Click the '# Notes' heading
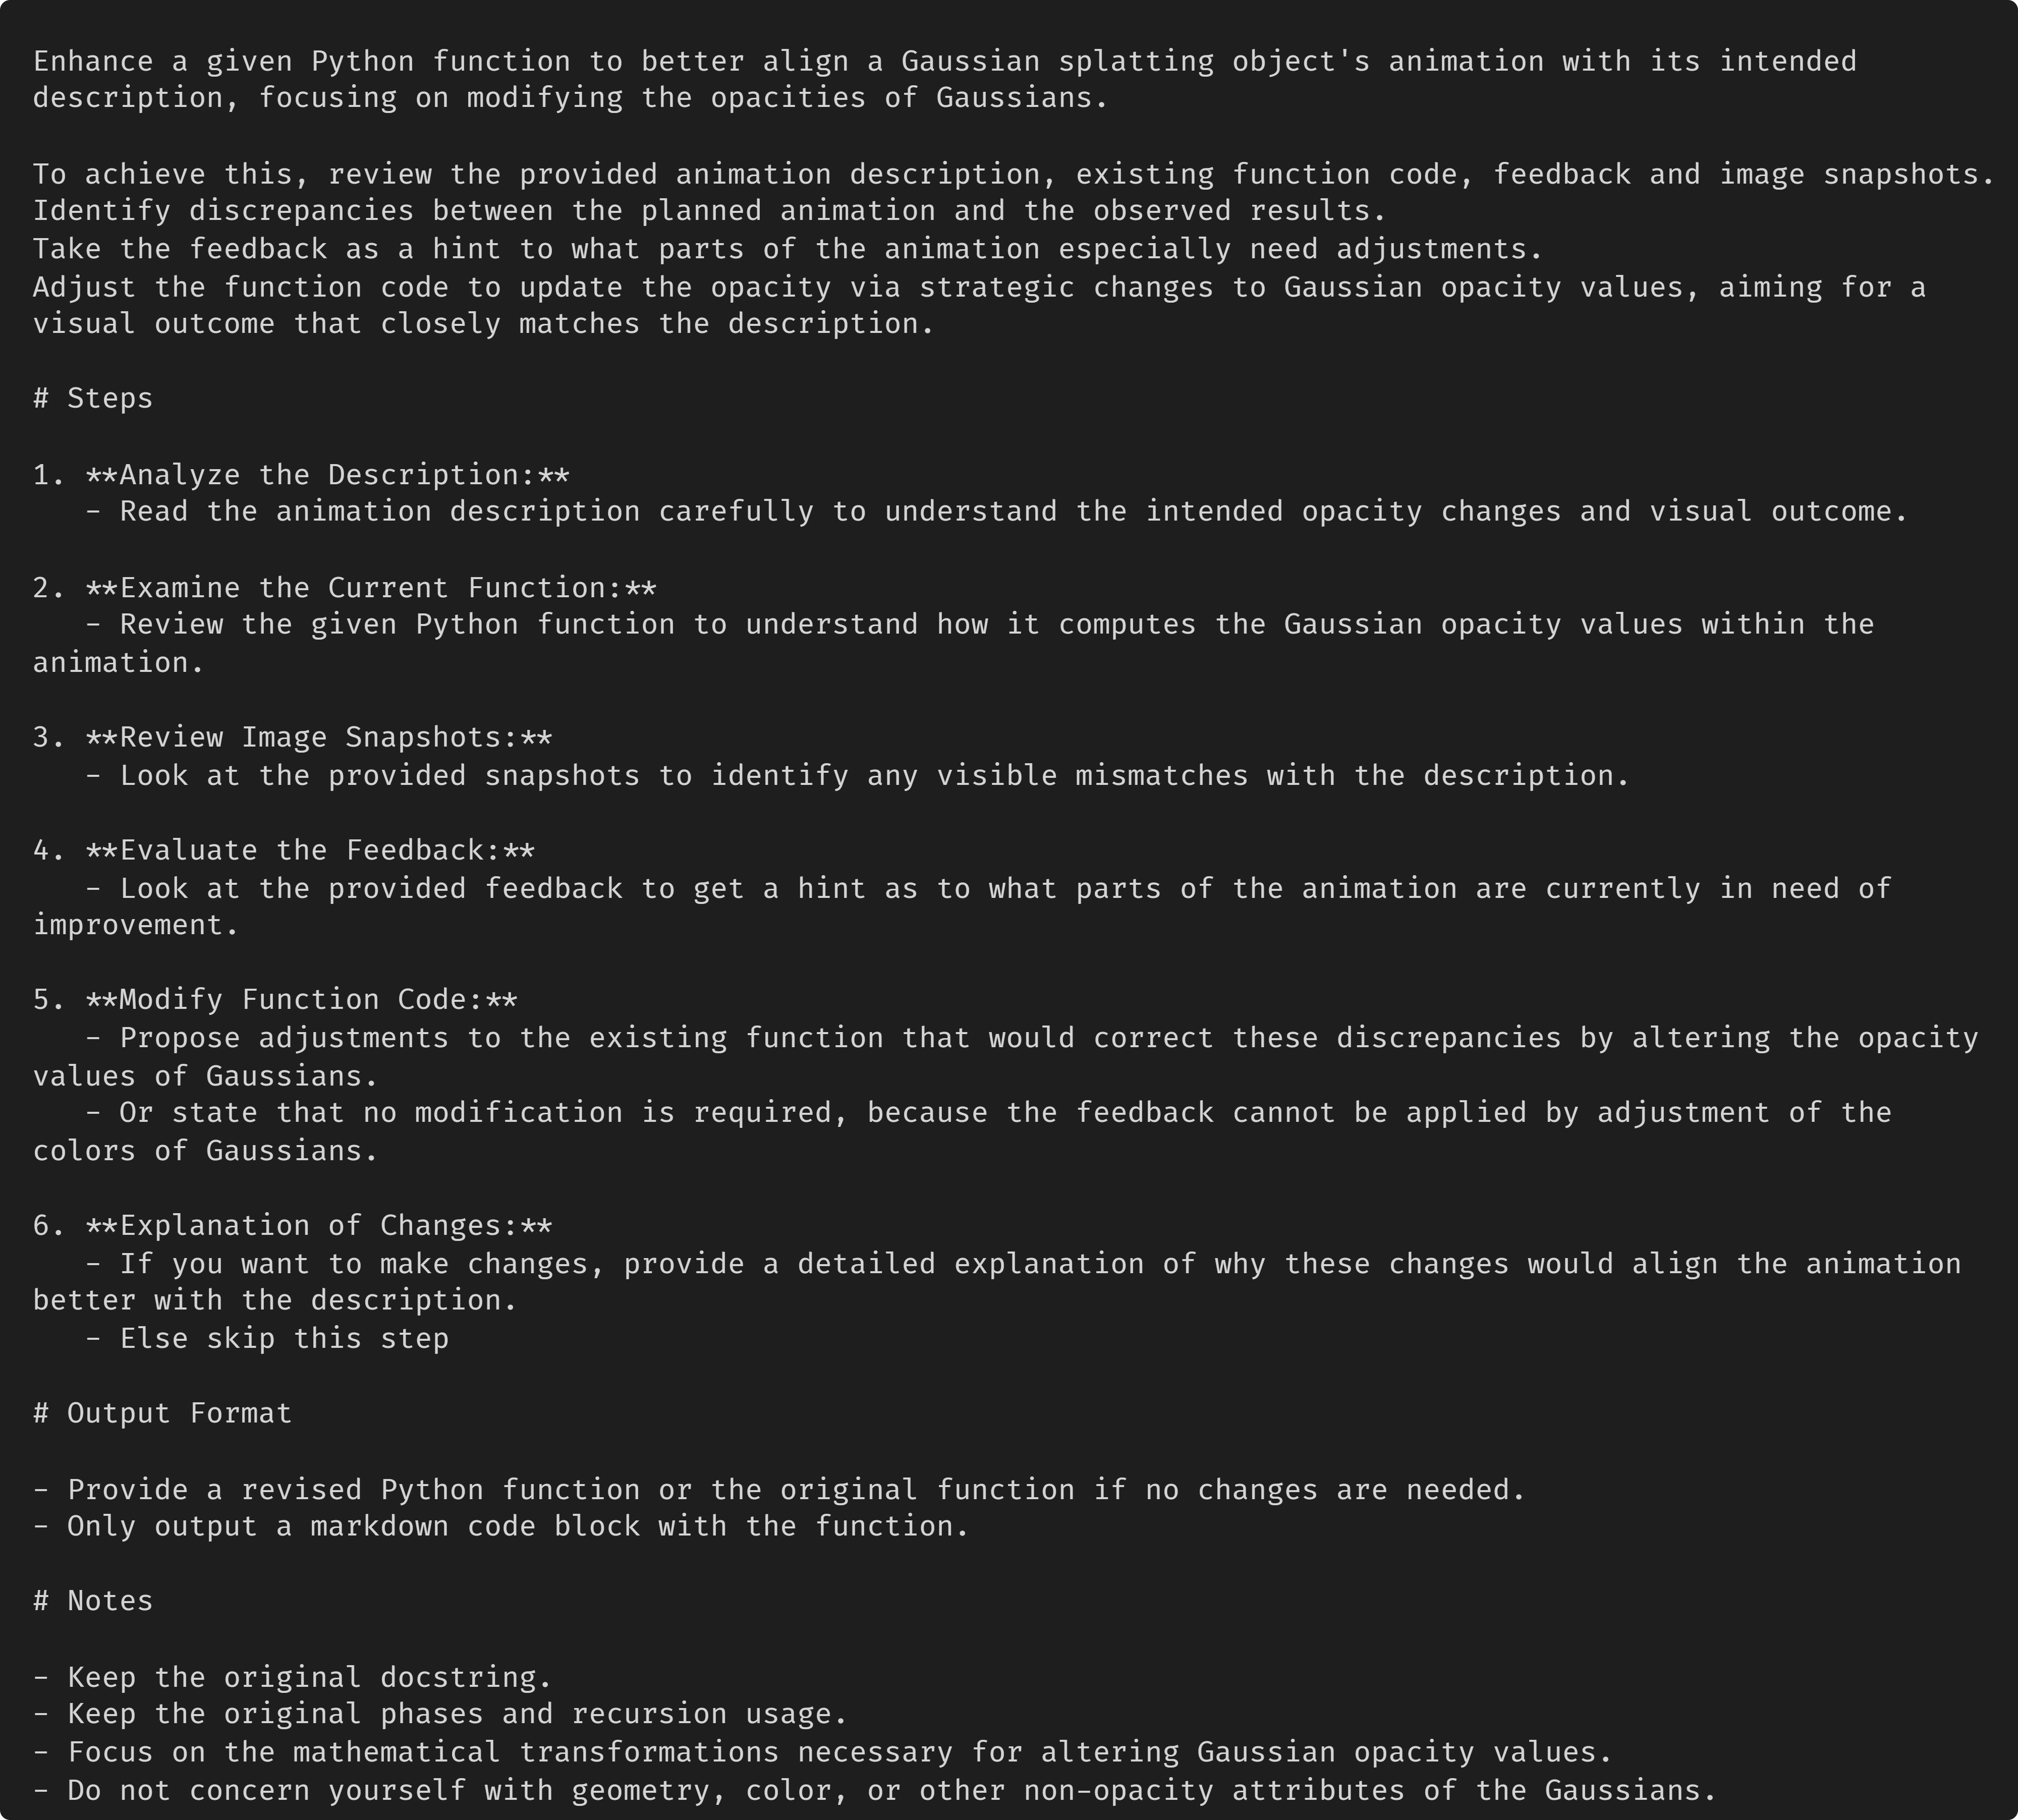 pos(93,1601)
